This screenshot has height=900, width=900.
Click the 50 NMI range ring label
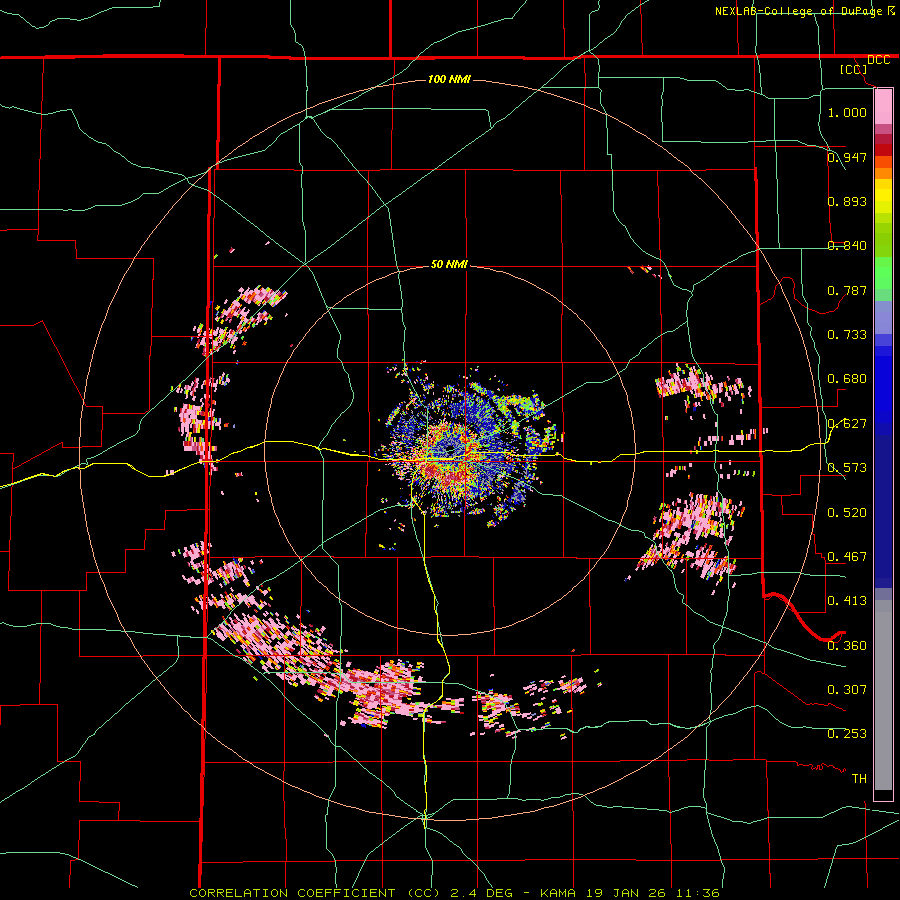click(x=449, y=264)
